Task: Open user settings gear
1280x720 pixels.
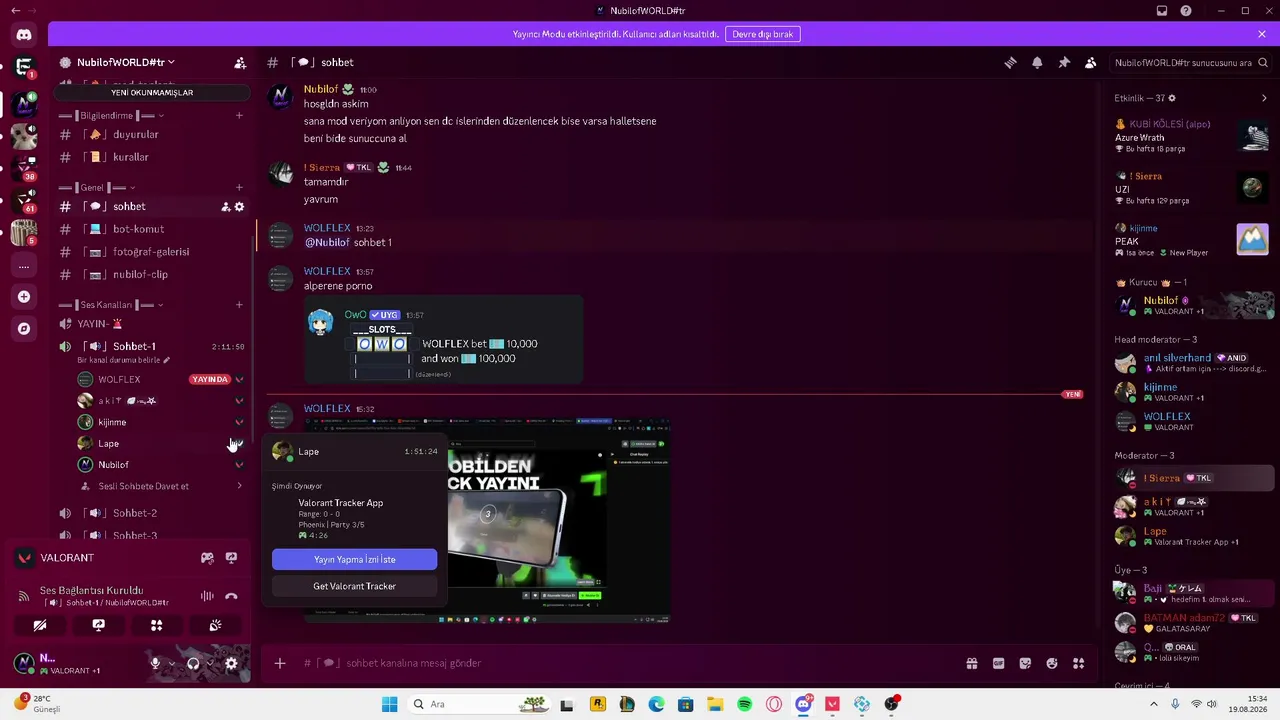Action: pyautogui.click(x=231, y=663)
